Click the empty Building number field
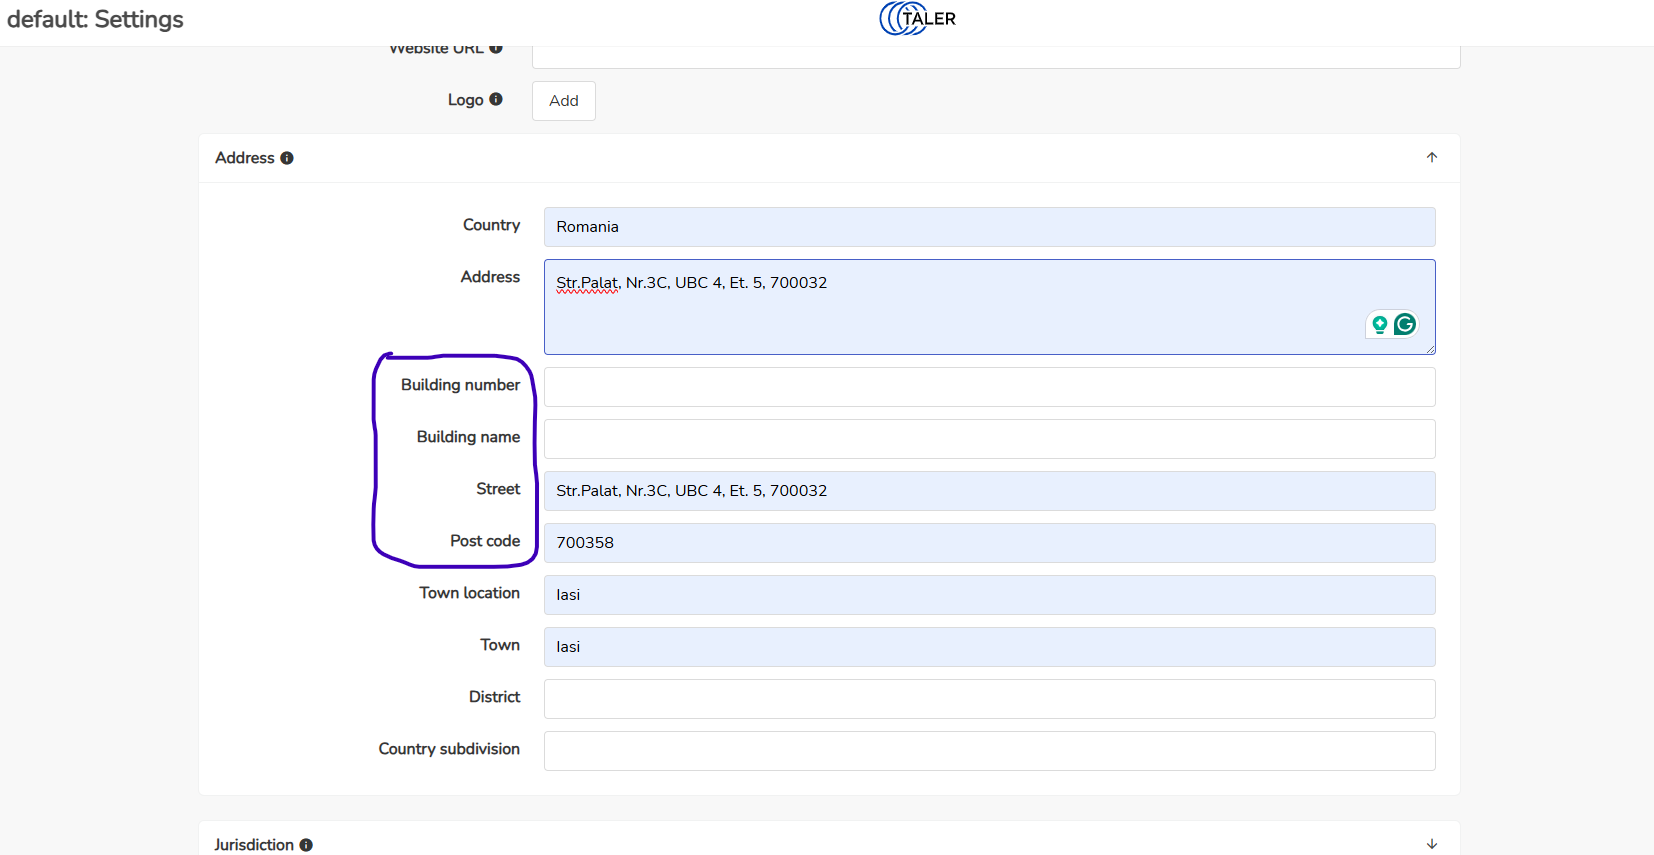Viewport: 1654px width, 855px height. click(989, 387)
